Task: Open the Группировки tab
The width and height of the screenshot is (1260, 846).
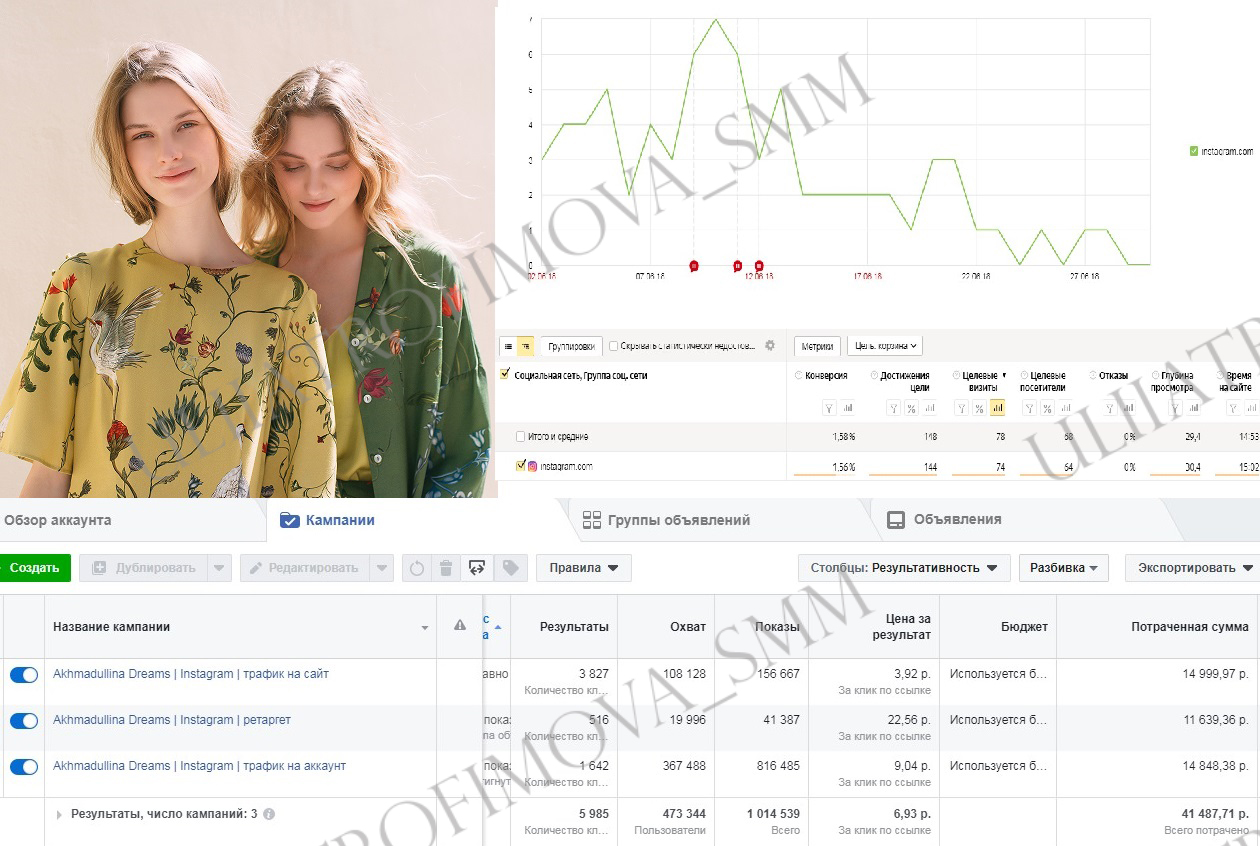Action: tap(571, 346)
